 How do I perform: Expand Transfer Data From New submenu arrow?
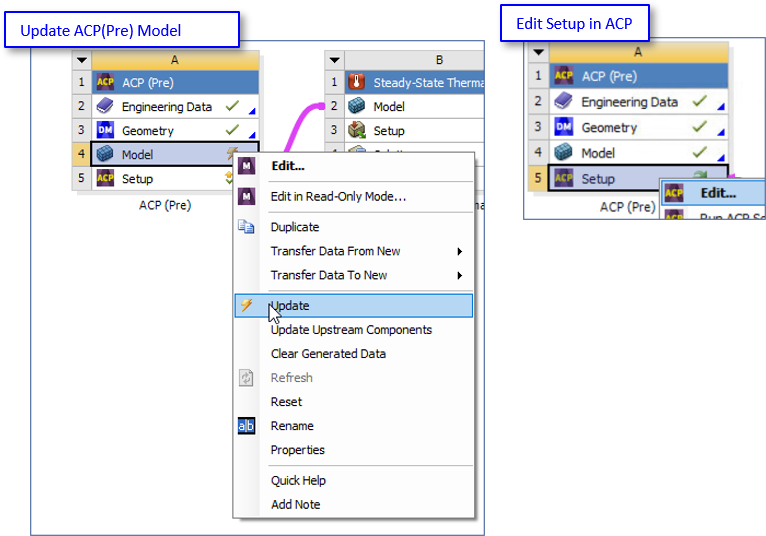(x=459, y=251)
